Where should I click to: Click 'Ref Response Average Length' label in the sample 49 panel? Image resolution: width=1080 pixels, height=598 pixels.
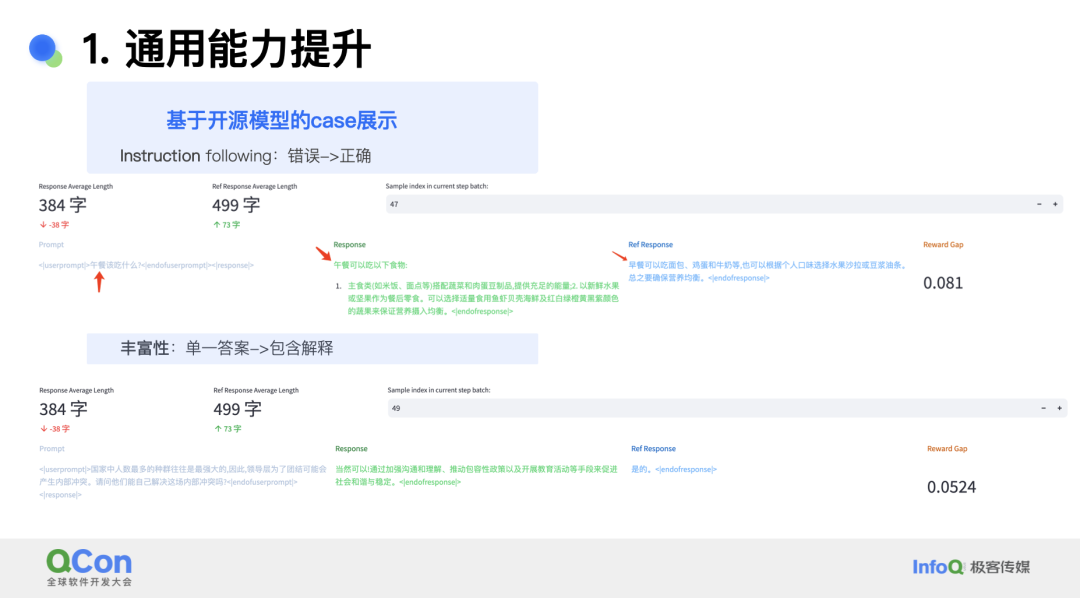pyautogui.click(x=256, y=390)
